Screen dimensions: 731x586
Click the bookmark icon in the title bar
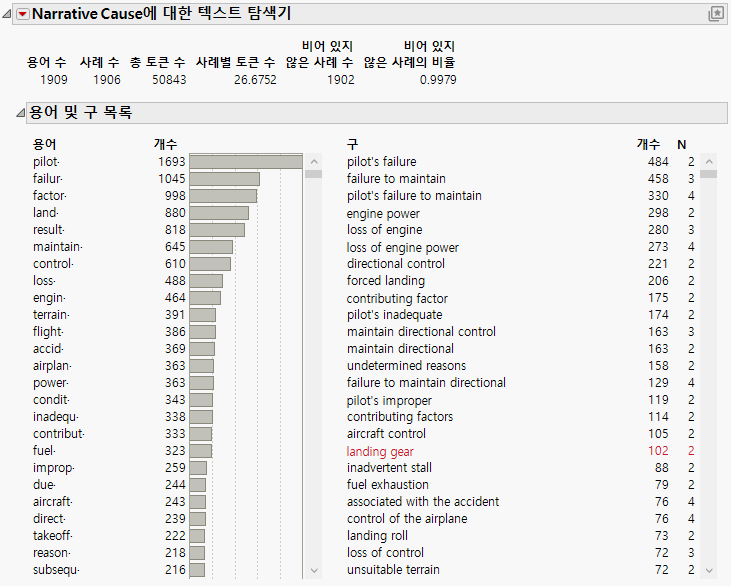(716, 14)
